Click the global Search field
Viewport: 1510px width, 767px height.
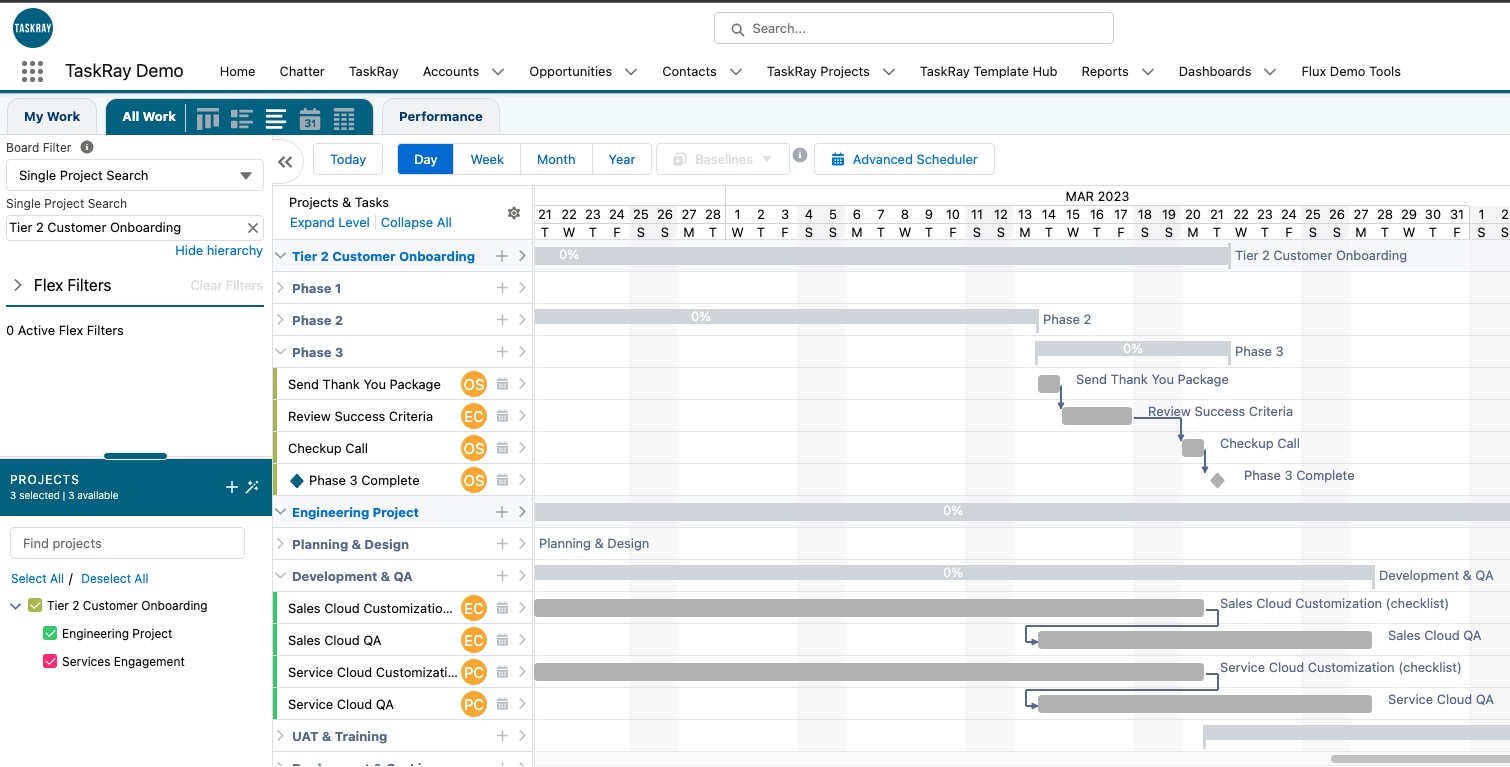coord(913,28)
